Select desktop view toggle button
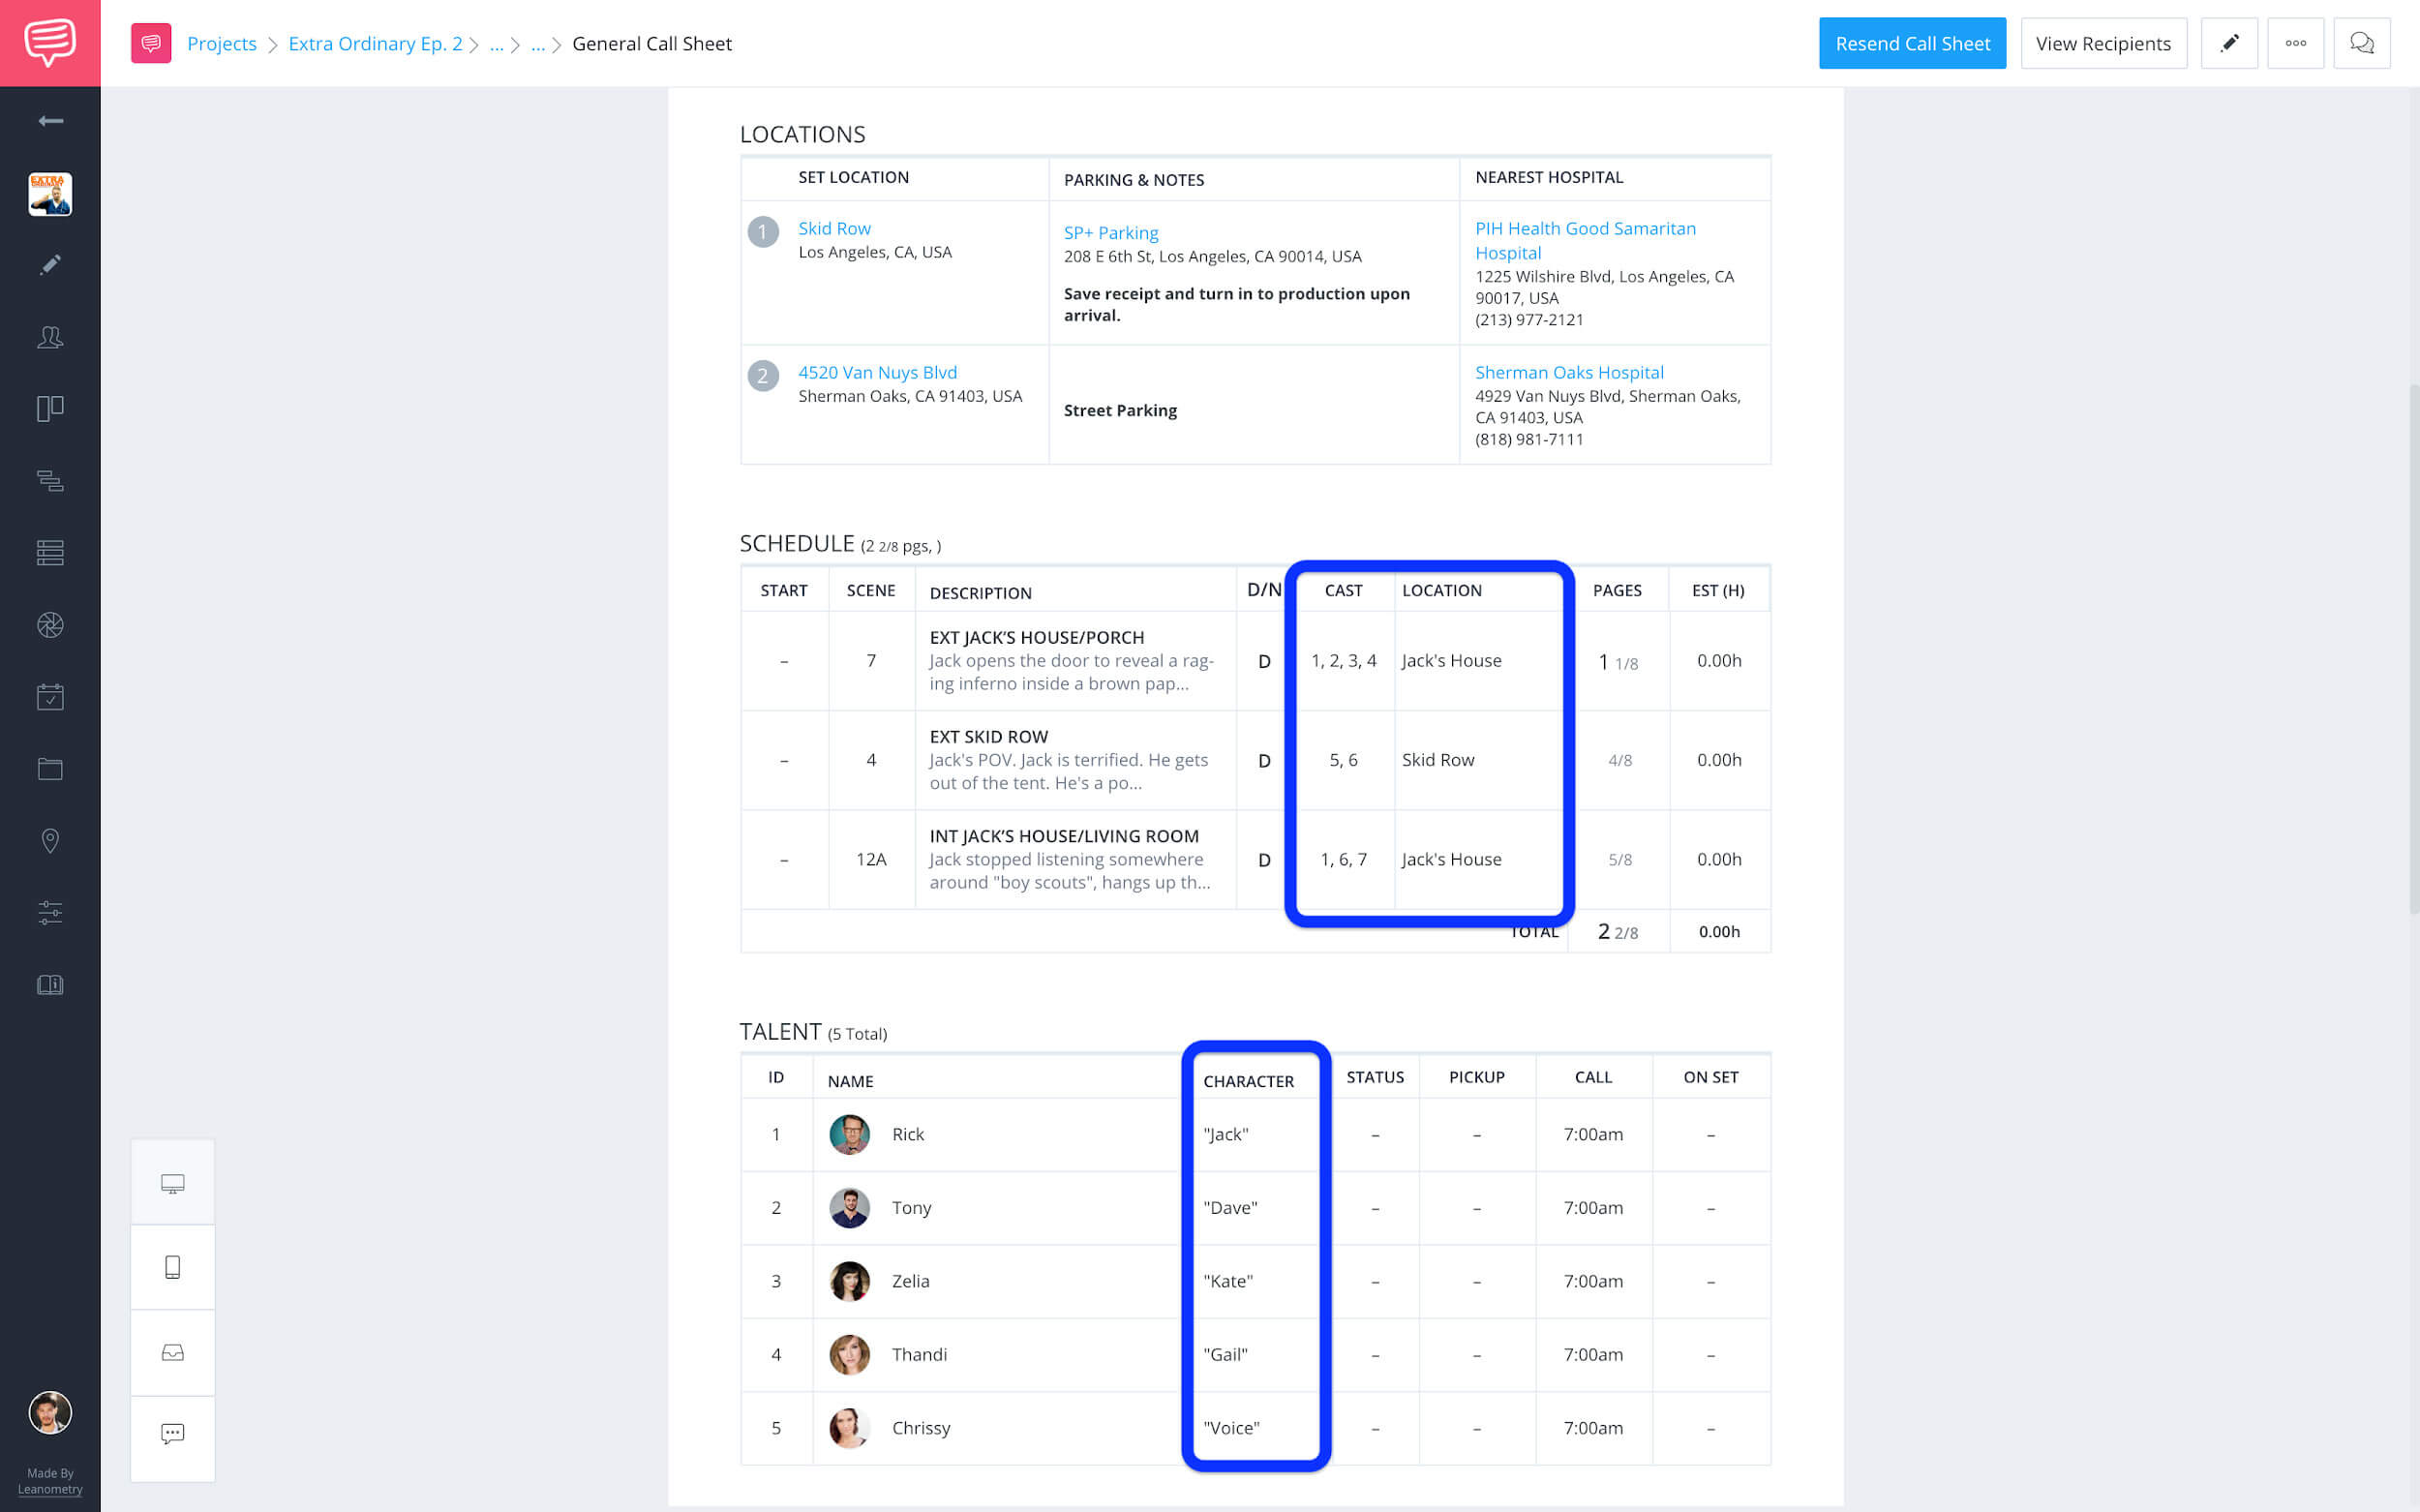Viewport: 2420px width, 1512px height. click(172, 1183)
